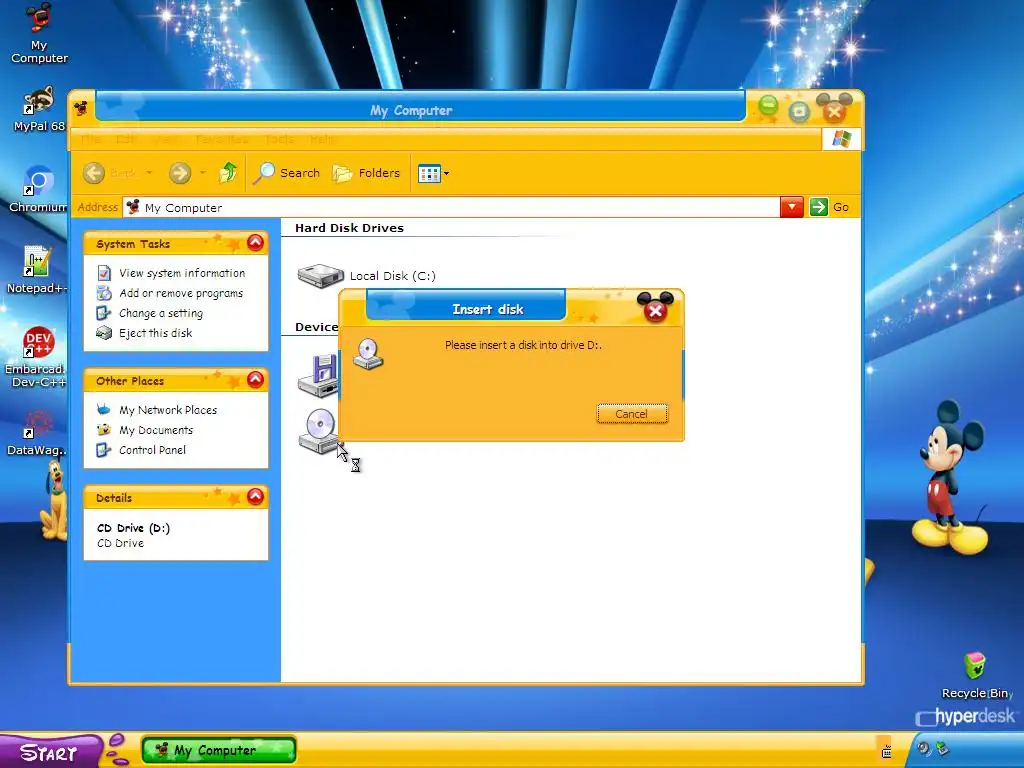Open the keyboard language indicator in taskbar

tap(886, 750)
